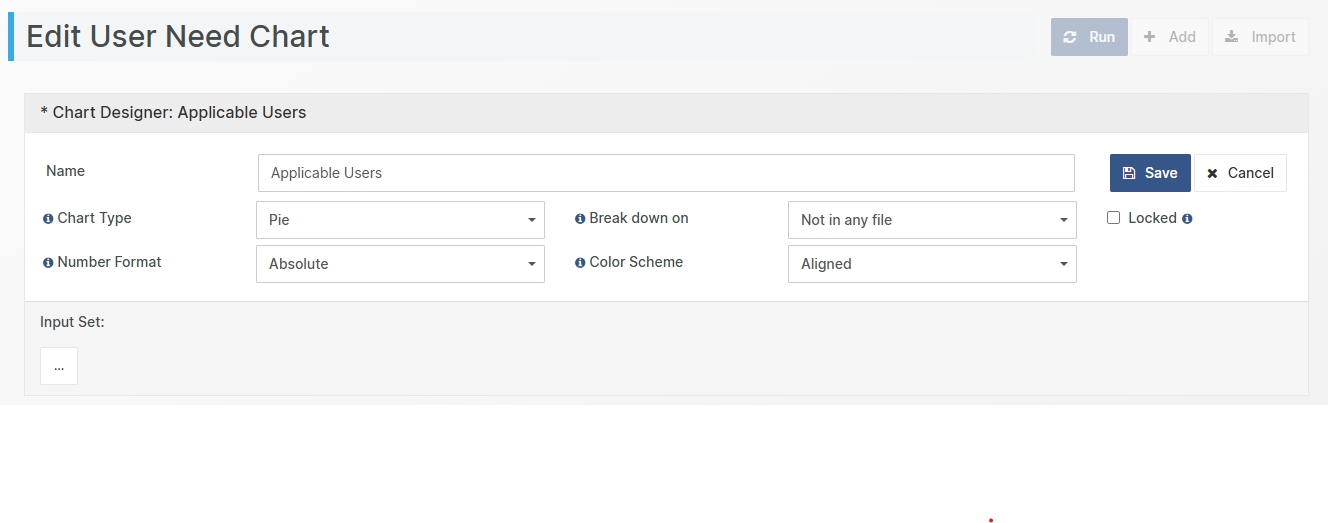
Task: Click the info icon beside Chart Type
Action: coord(48,219)
